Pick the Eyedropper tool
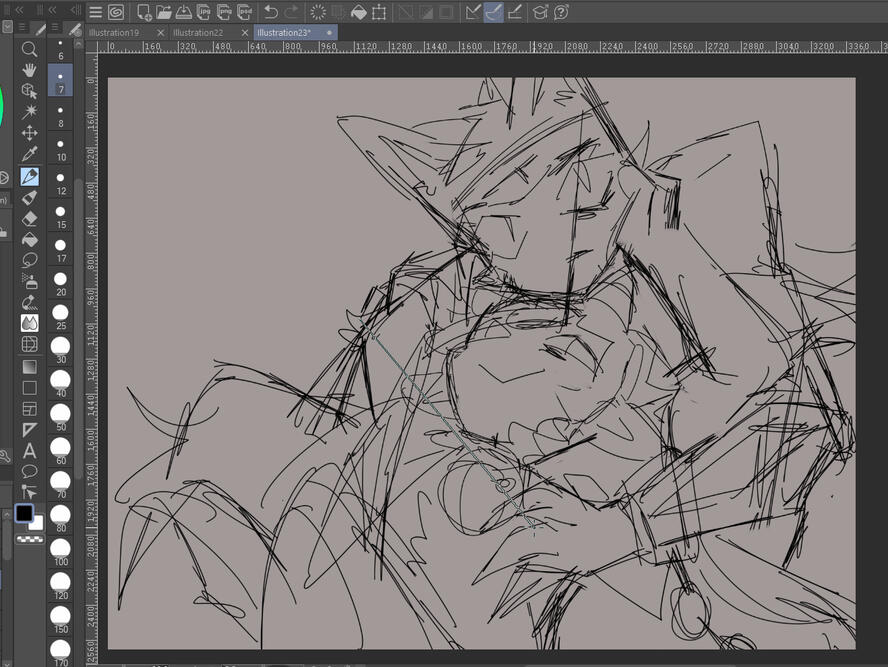888x667 pixels. pos(30,153)
